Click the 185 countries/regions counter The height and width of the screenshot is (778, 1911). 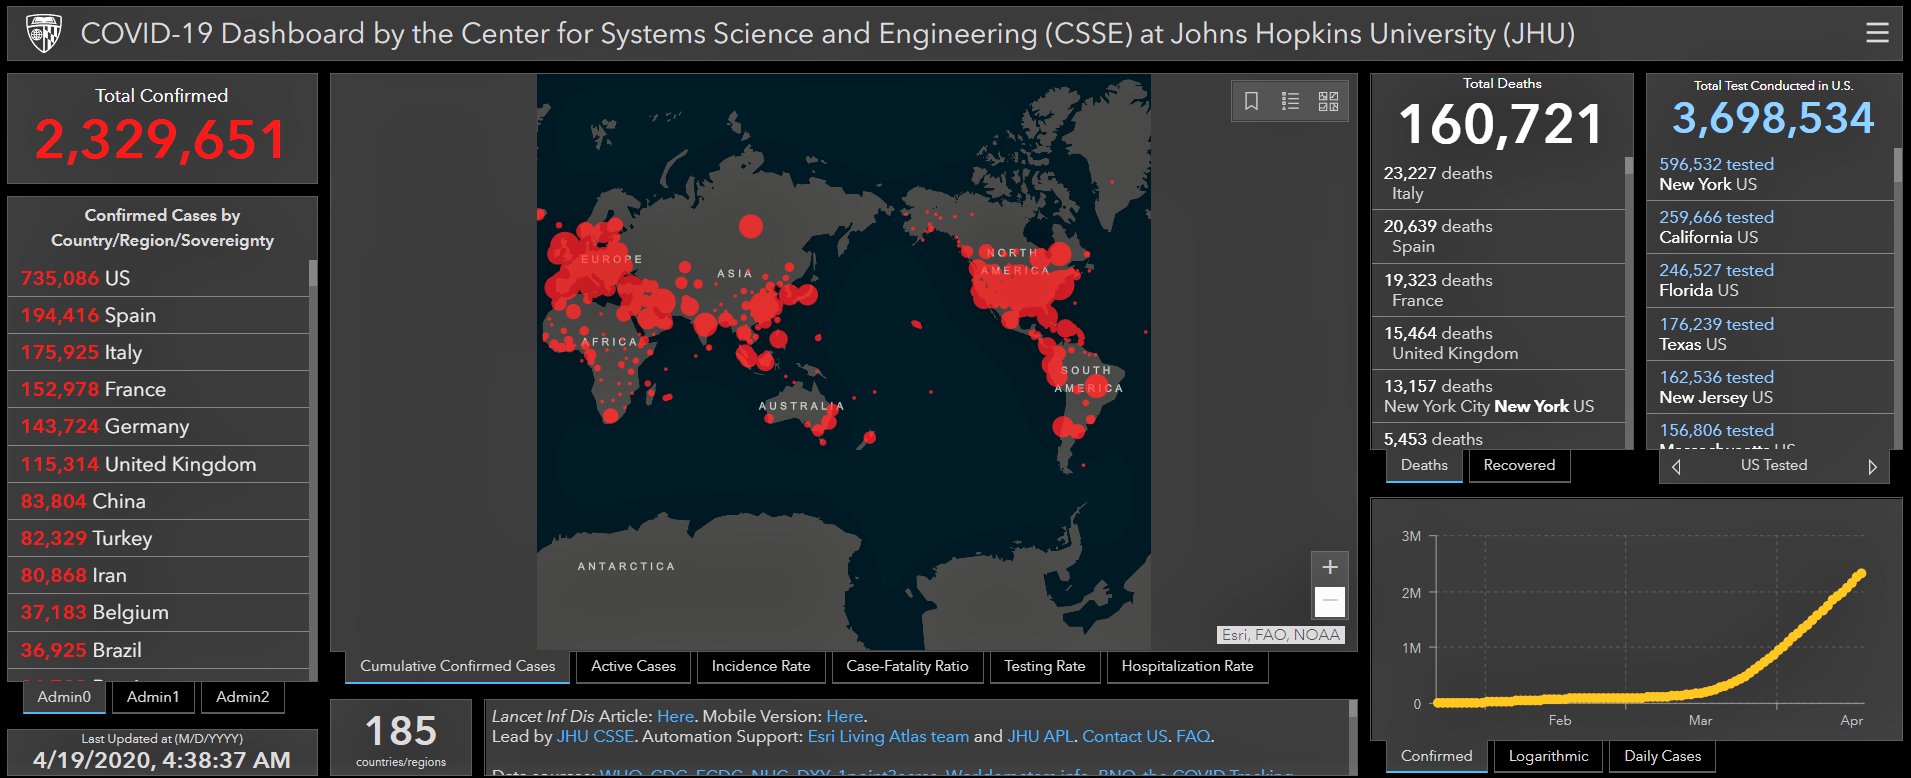[x=401, y=738]
